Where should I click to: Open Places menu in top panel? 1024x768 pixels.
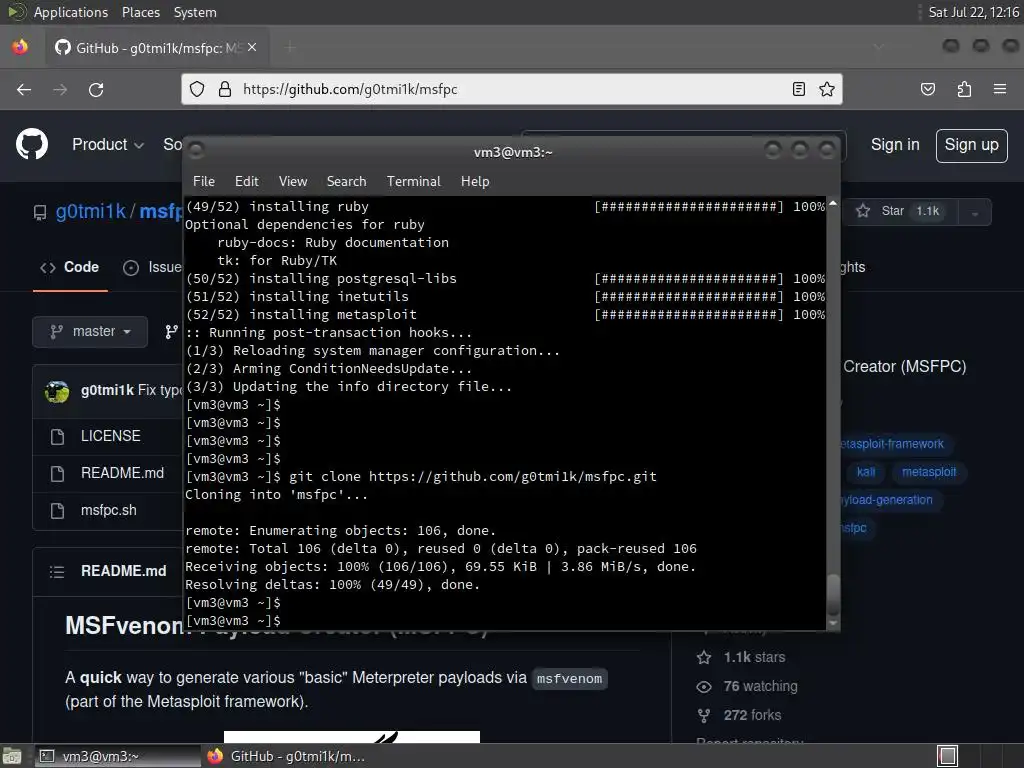[140, 12]
